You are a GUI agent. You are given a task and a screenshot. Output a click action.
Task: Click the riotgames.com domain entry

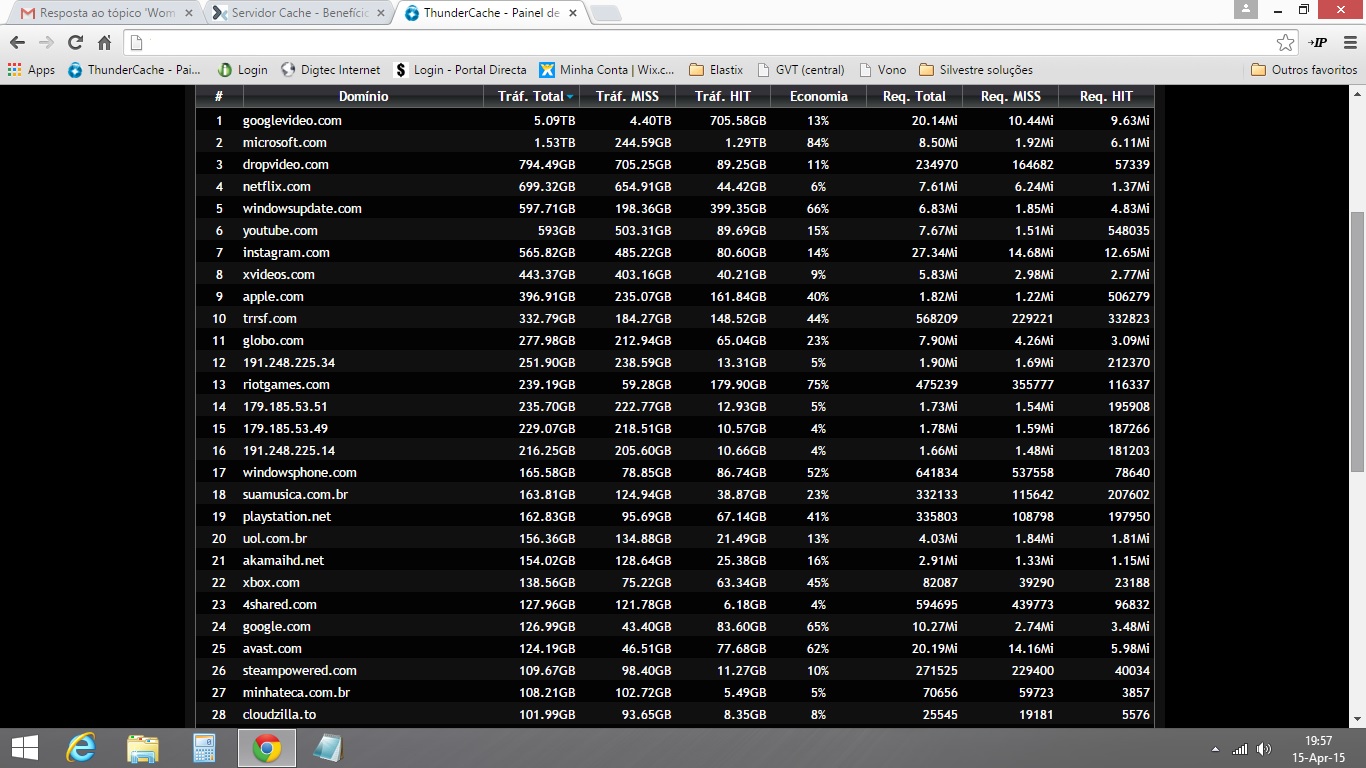(286, 385)
